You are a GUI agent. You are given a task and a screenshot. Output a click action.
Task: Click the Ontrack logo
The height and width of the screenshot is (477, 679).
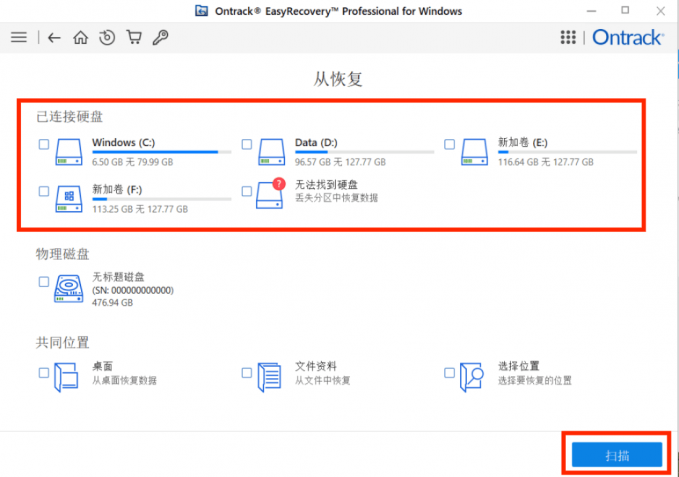[627, 38]
